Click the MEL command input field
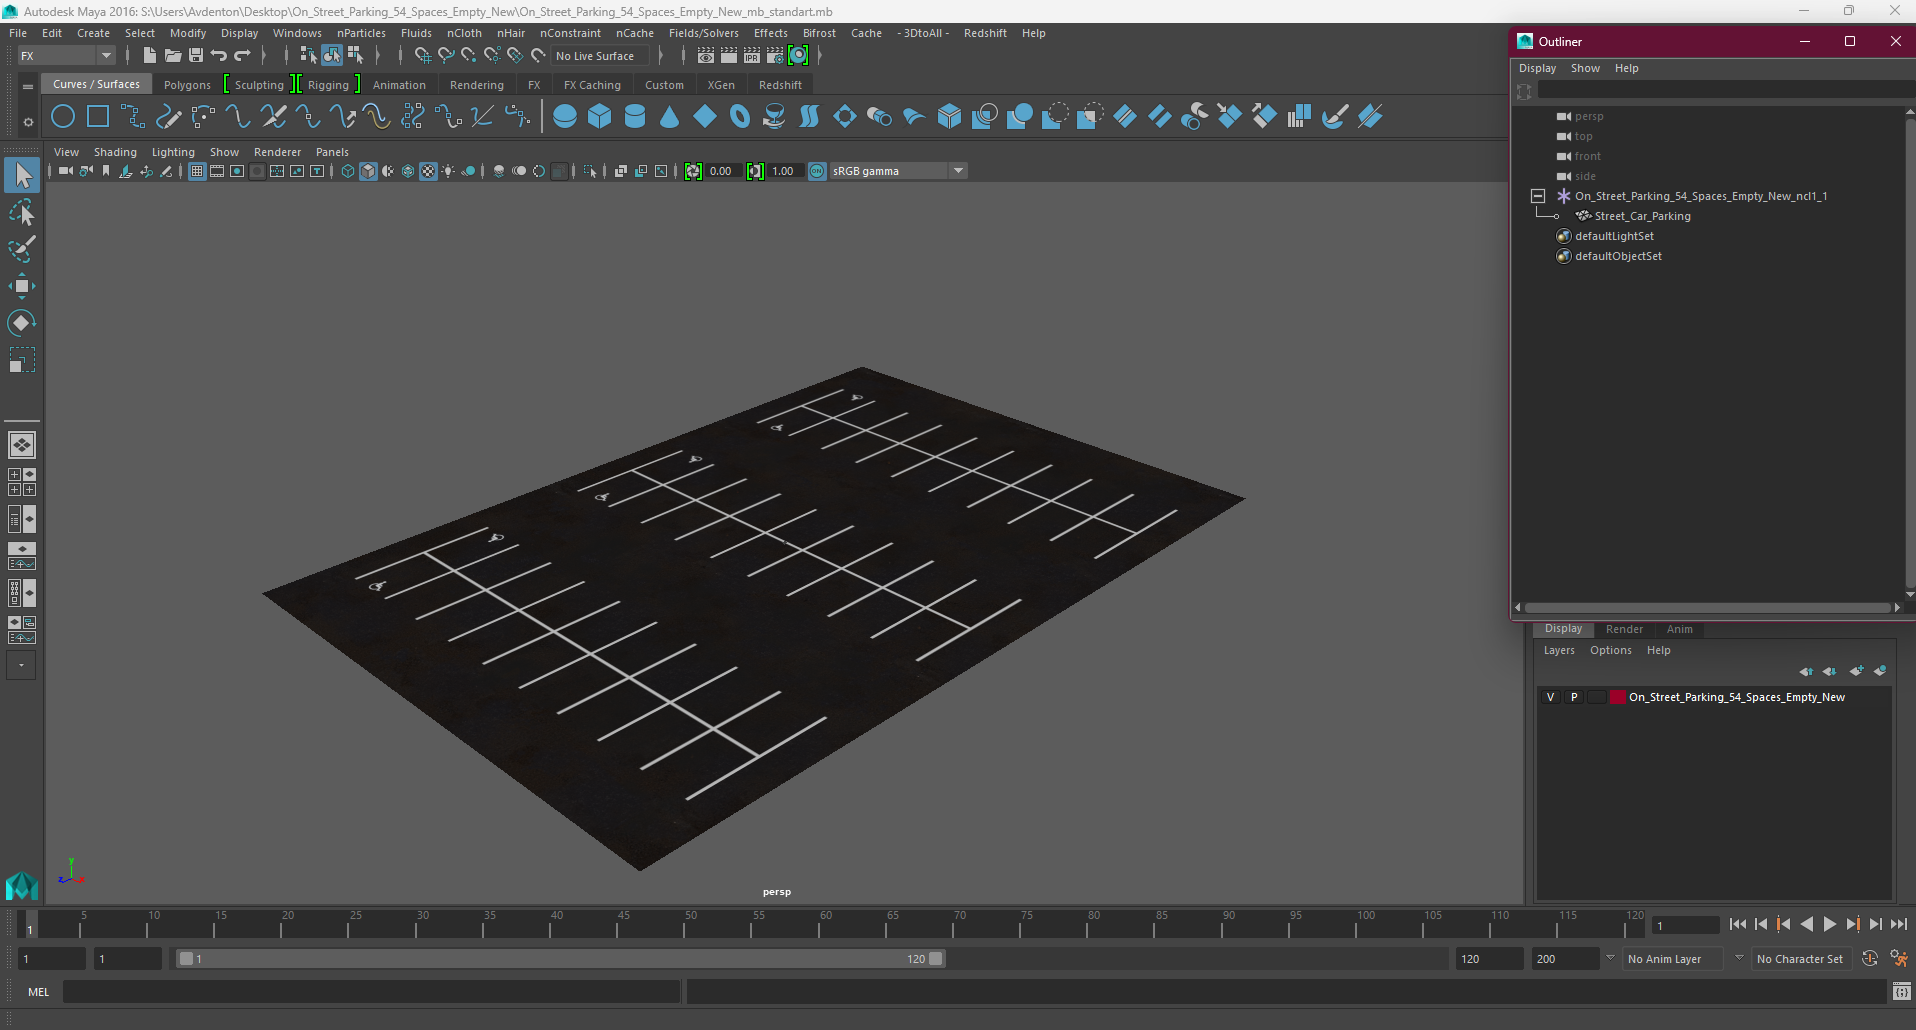Image resolution: width=1916 pixels, height=1030 pixels. 371,992
